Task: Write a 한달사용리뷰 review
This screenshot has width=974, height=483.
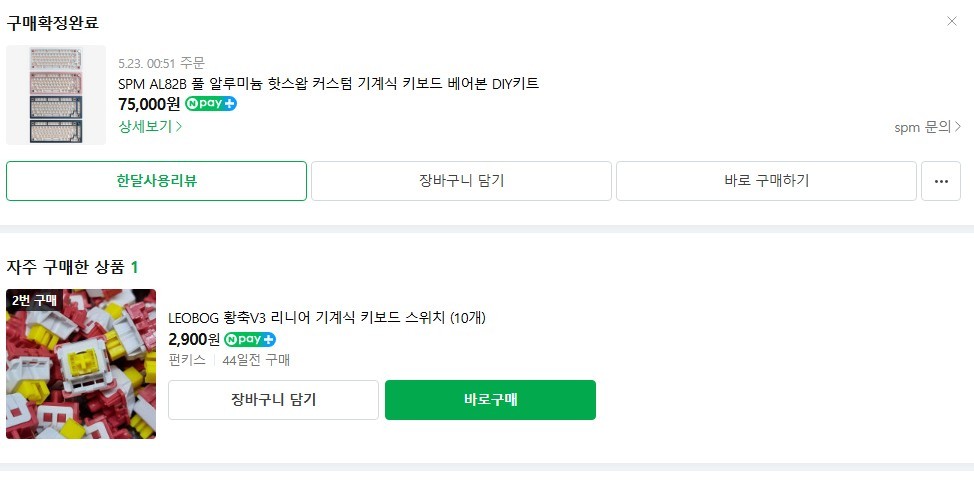Action: point(156,181)
